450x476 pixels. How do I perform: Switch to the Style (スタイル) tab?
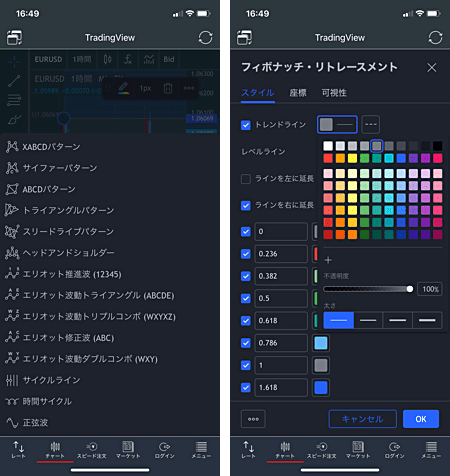(x=258, y=93)
